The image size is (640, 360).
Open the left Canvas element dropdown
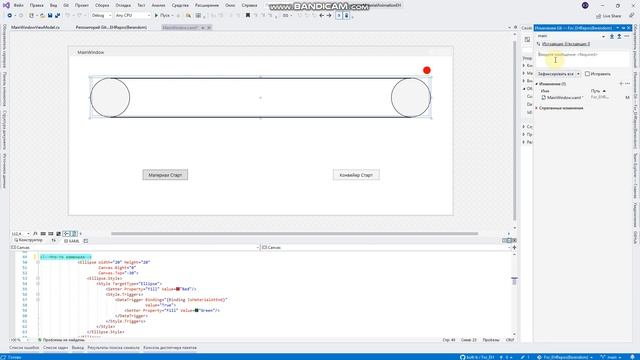pos(135,247)
